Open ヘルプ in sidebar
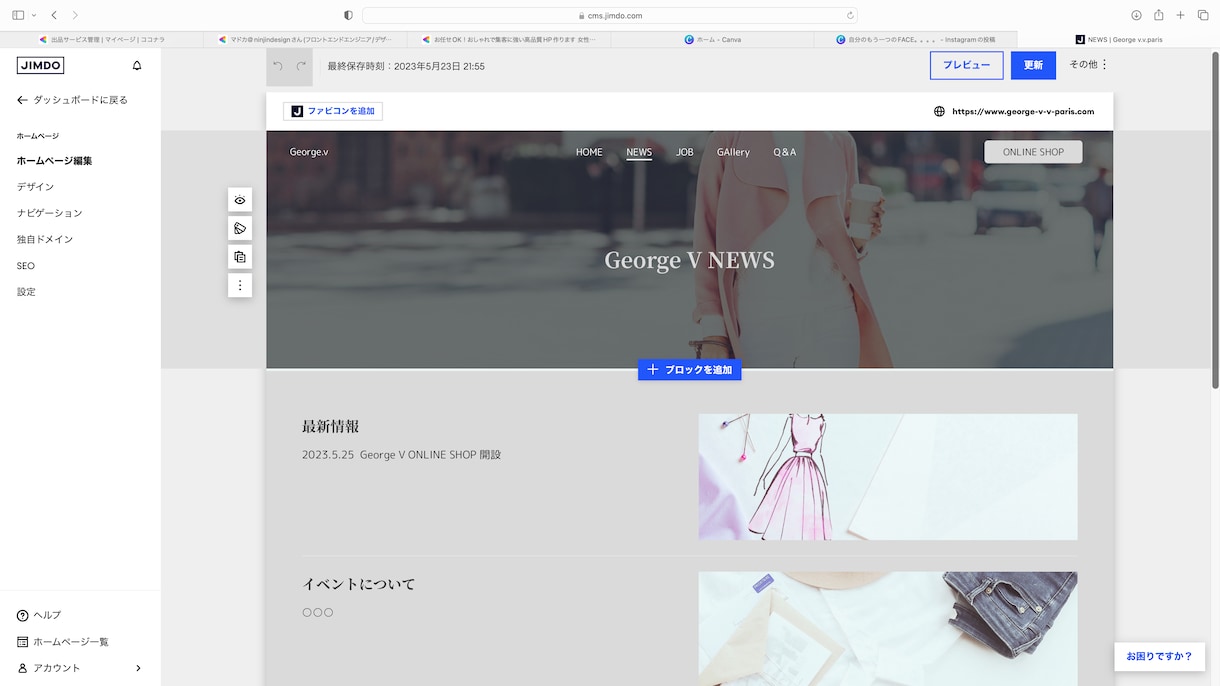Viewport: 1220px width, 686px height. (39, 615)
